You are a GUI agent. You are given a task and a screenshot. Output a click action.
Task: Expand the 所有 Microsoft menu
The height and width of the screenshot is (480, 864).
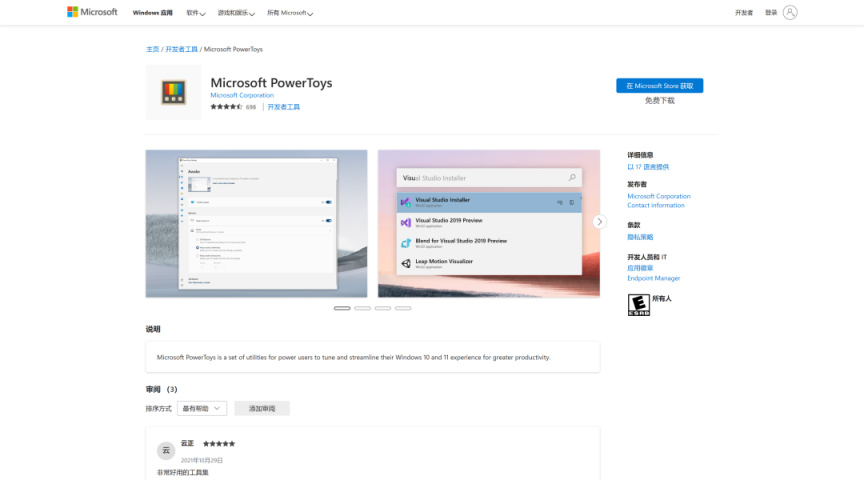pos(290,13)
